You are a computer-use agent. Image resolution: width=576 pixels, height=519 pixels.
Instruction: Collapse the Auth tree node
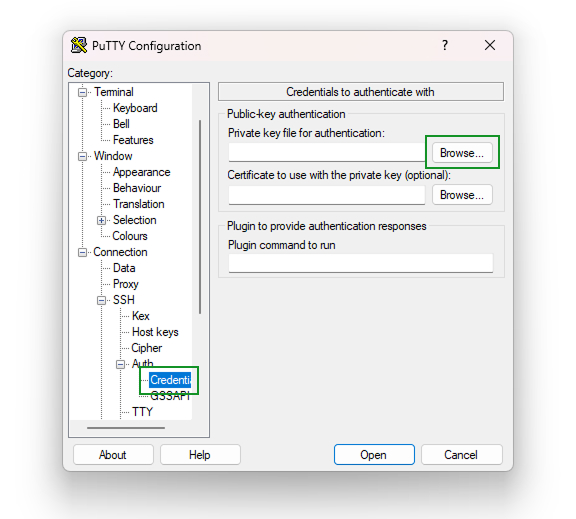point(120,364)
